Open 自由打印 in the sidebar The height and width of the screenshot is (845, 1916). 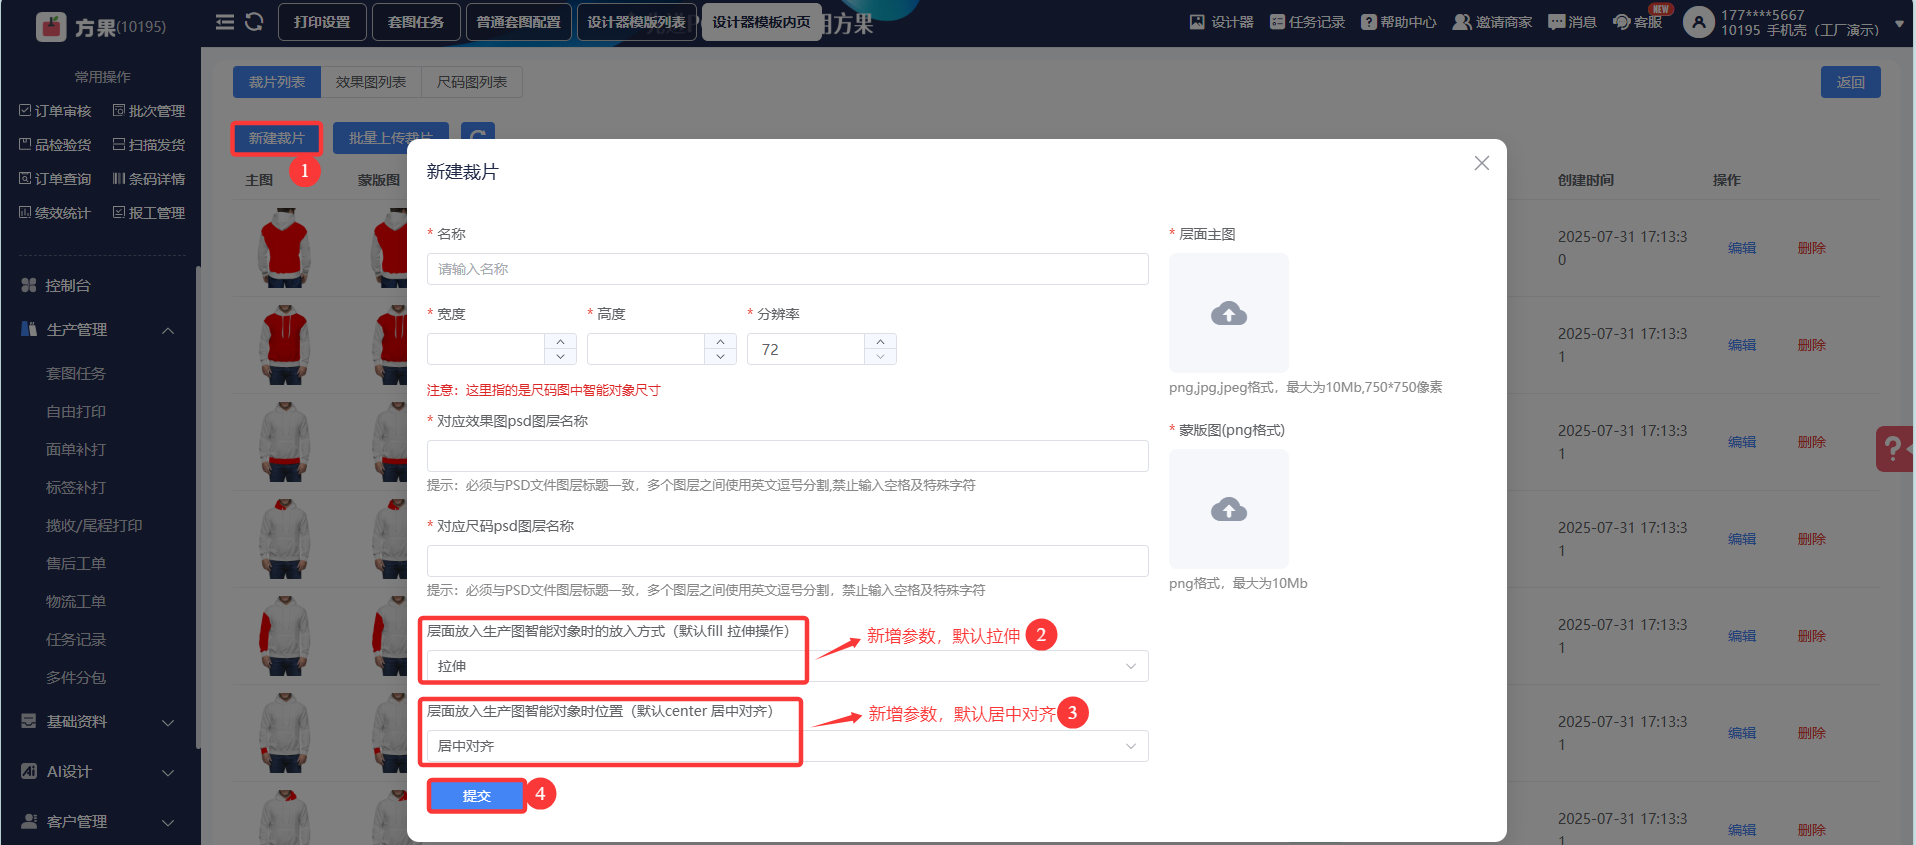point(76,412)
